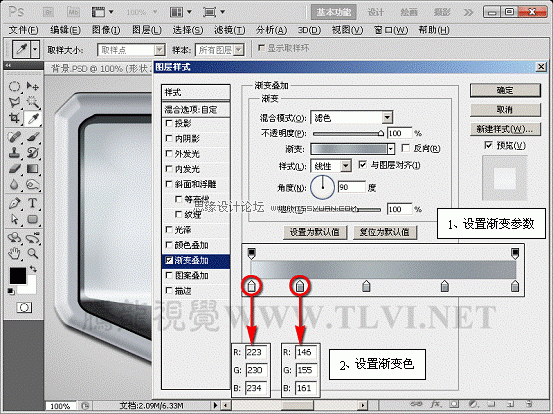Viewport: 553px width, 414px height.
Task: Select the Crop tool
Action: (14, 118)
